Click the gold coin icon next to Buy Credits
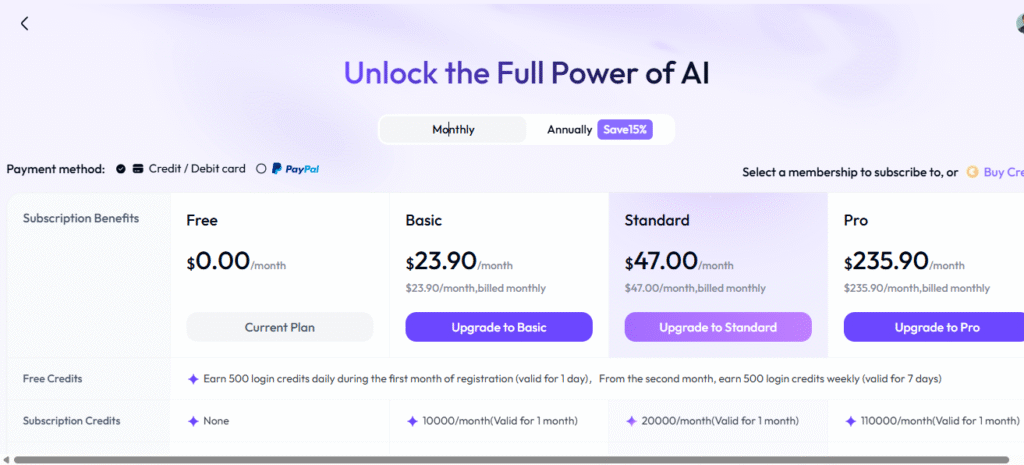The image size is (1024, 465). 972,172
